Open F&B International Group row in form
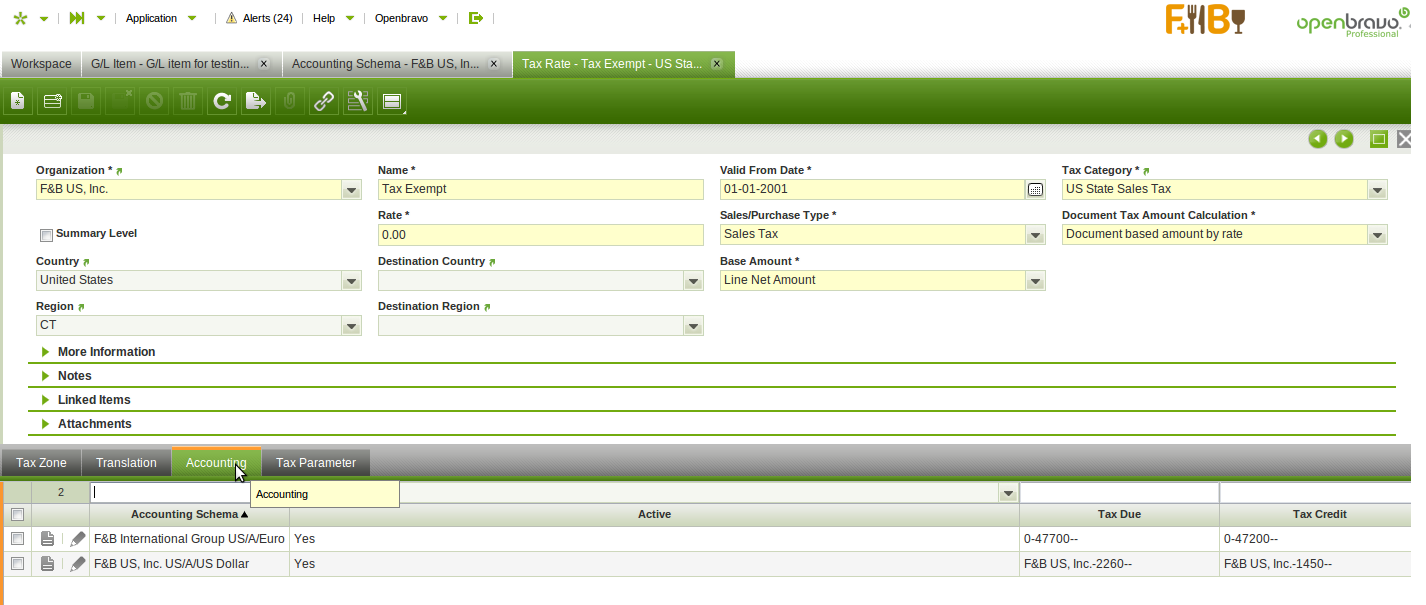1426x605 pixels. coord(47,539)
